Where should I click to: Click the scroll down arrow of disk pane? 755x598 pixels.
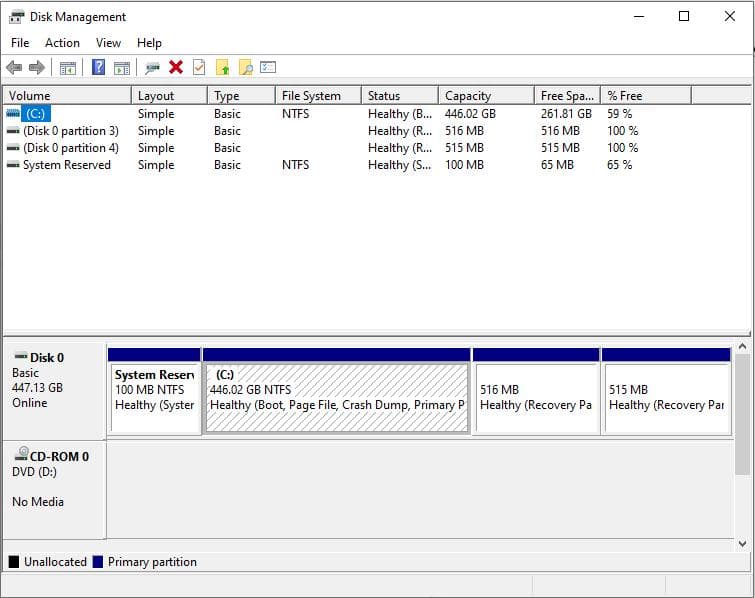click(742, 543)
